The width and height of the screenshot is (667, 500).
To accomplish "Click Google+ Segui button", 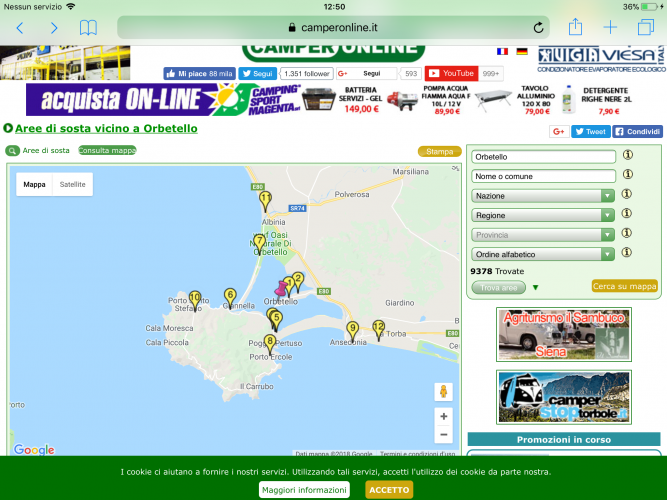I will point(366,74).
